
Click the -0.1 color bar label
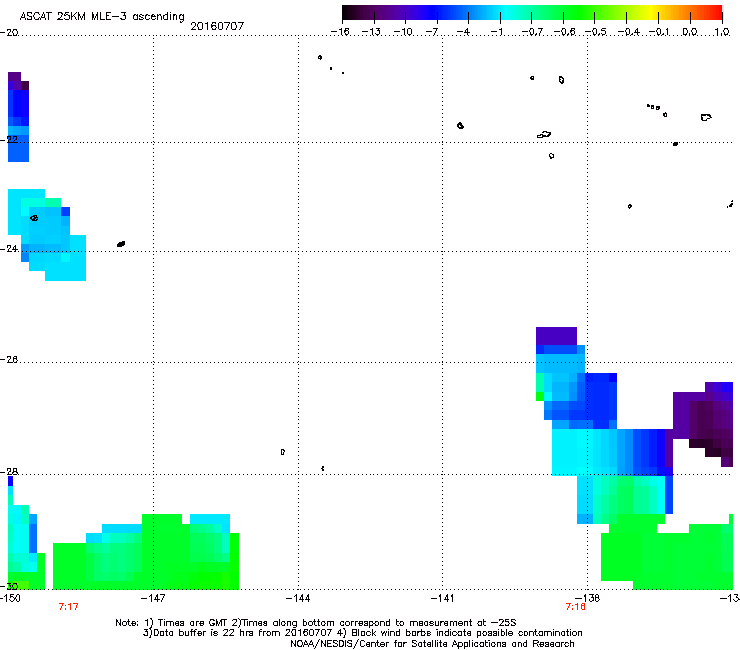pos(659,32)
